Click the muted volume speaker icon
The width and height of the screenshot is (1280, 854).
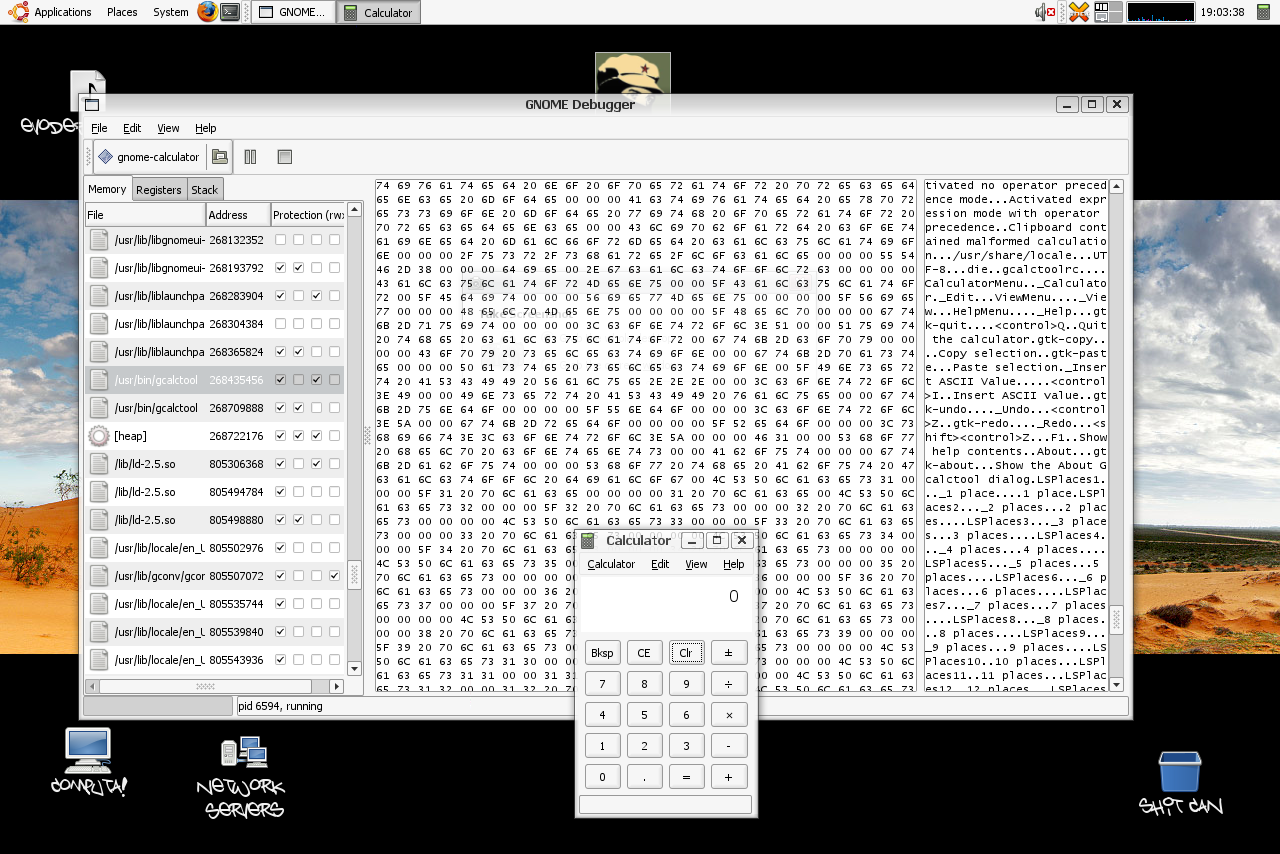click(x=1045, y=12)
